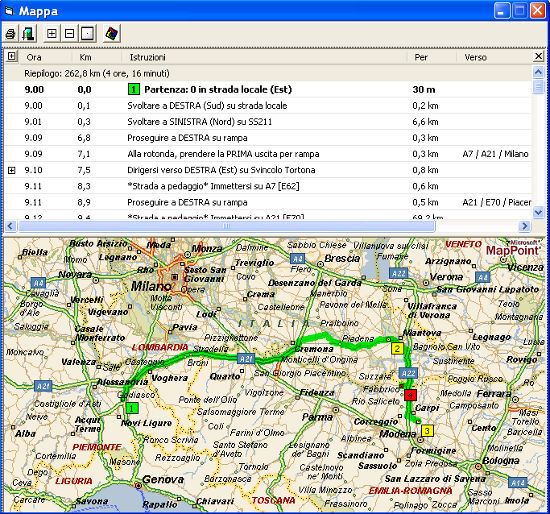Click the center-point map toolbar button

[87, 34]
